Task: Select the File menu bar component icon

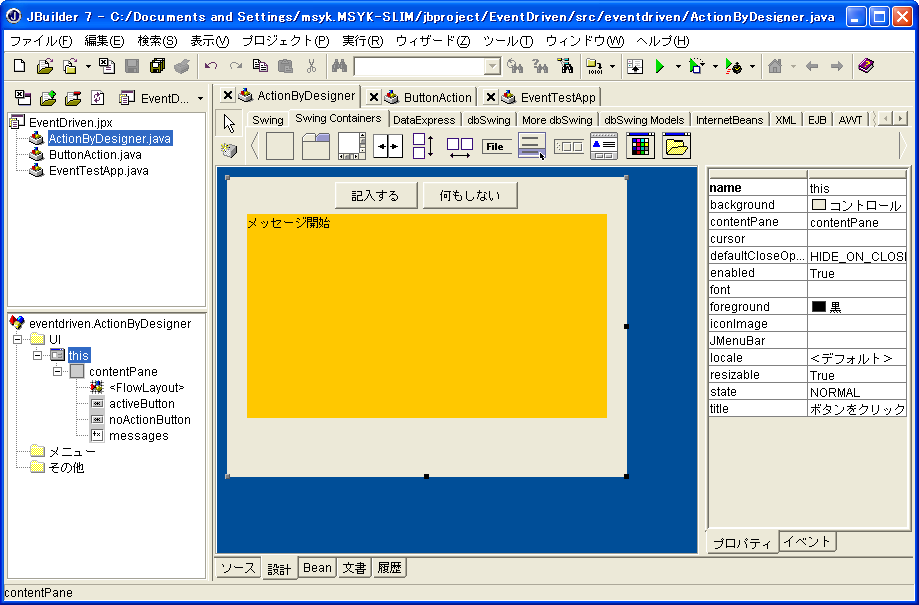Action: tap(496, 146)
